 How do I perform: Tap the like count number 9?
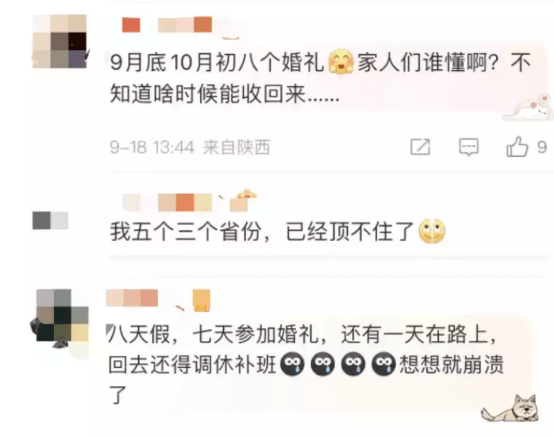coord(542,147)
